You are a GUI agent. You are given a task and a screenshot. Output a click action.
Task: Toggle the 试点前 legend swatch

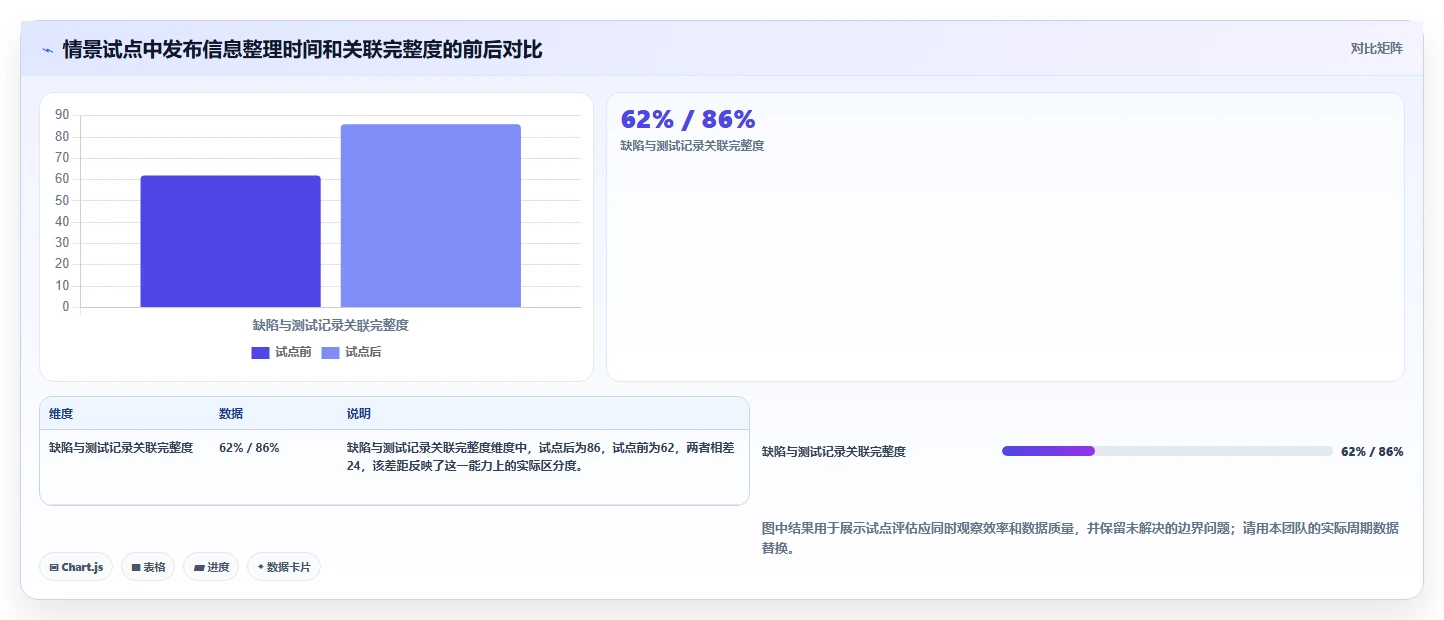(260, 353)
